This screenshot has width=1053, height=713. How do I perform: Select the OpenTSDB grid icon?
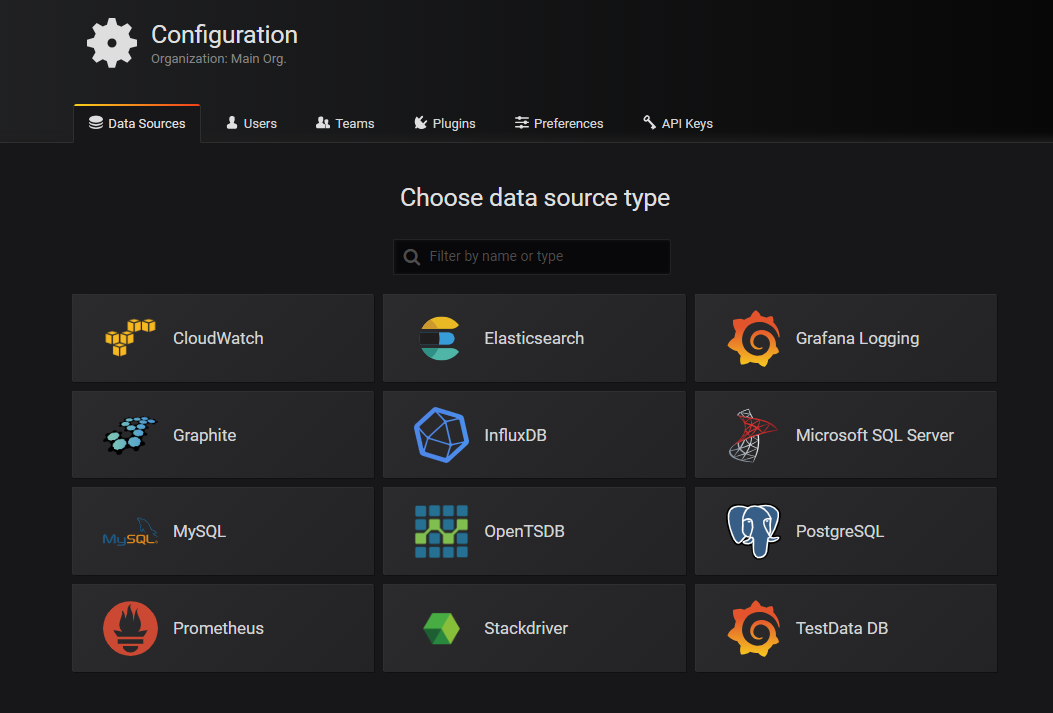coord(441,532)
